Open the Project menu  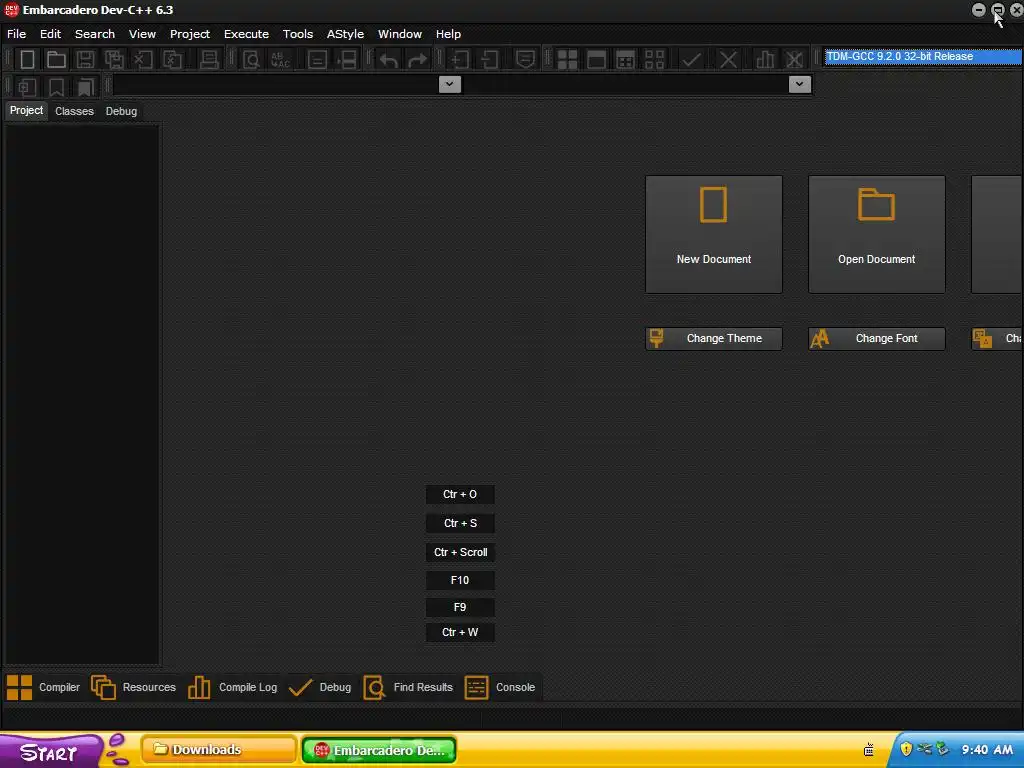(190, 34)
